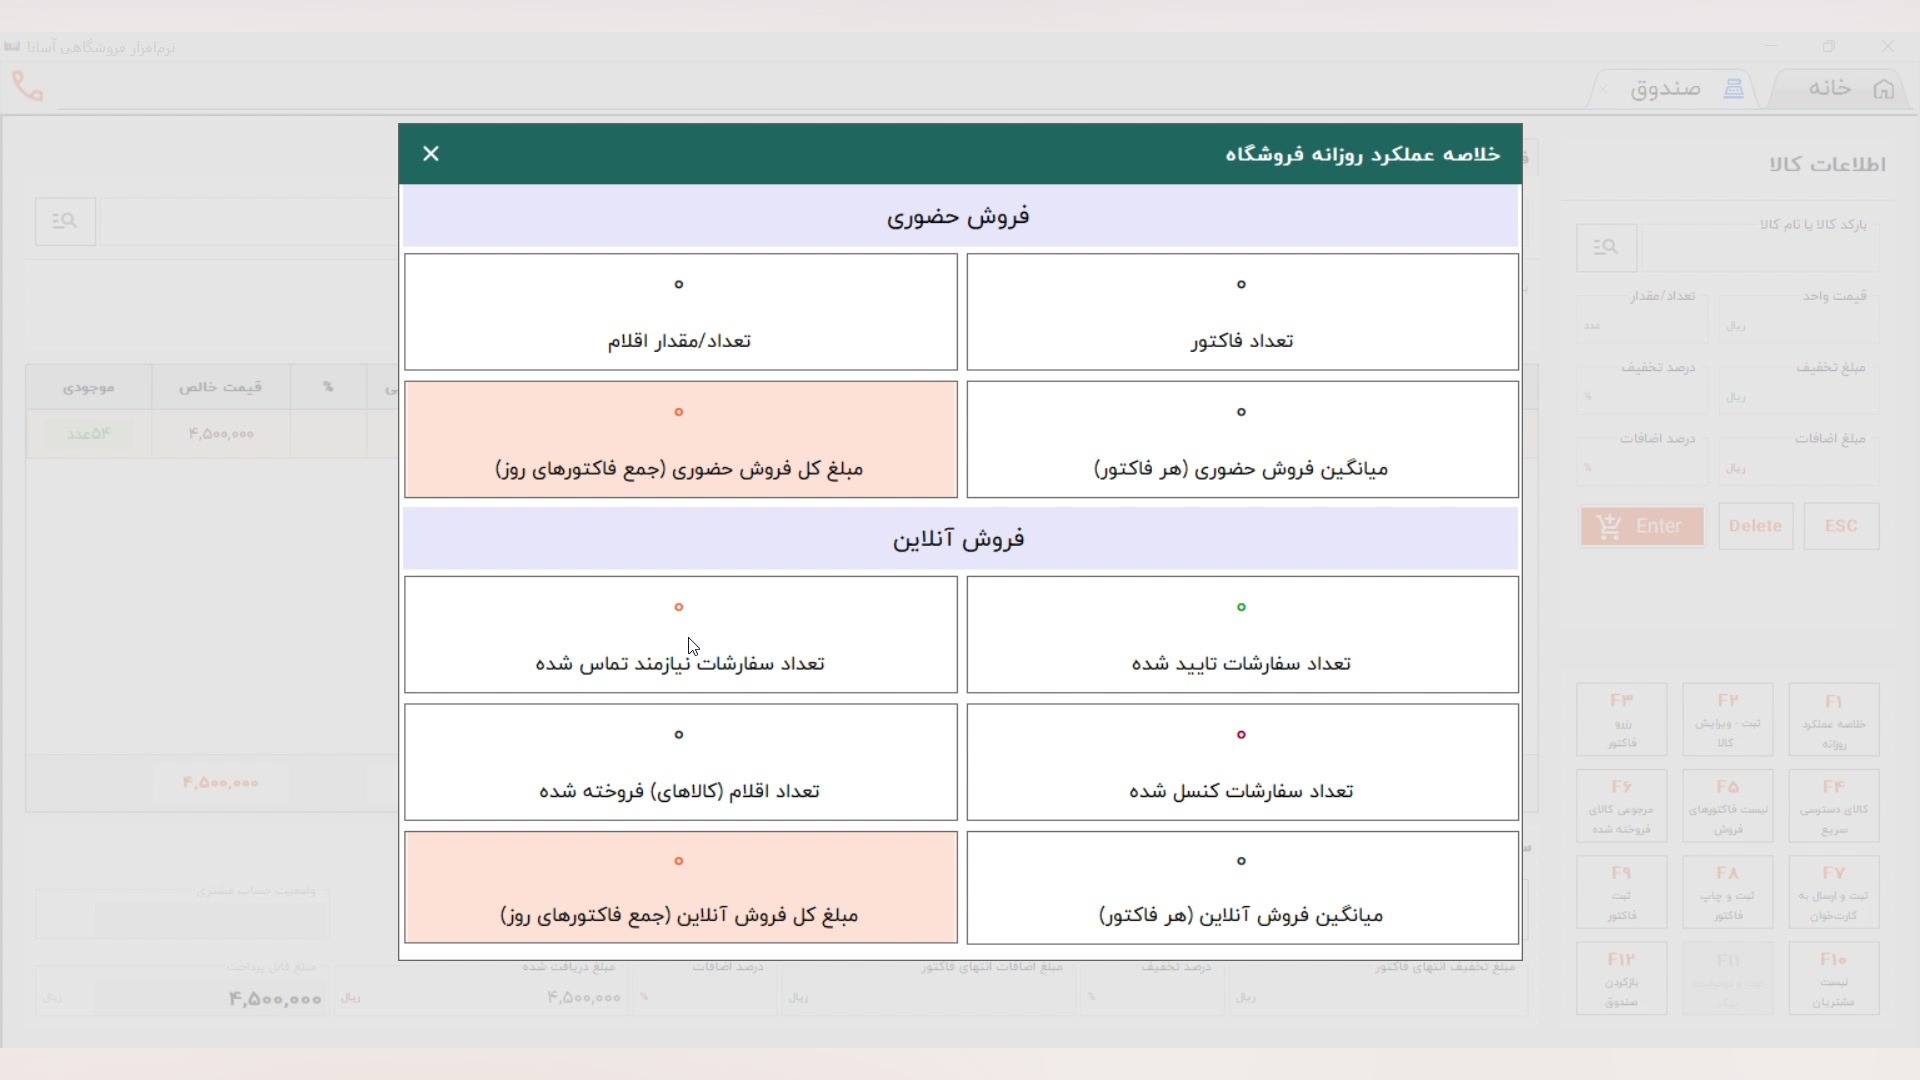
Task: Click the Delete button
Action: tap(1755, 526)
